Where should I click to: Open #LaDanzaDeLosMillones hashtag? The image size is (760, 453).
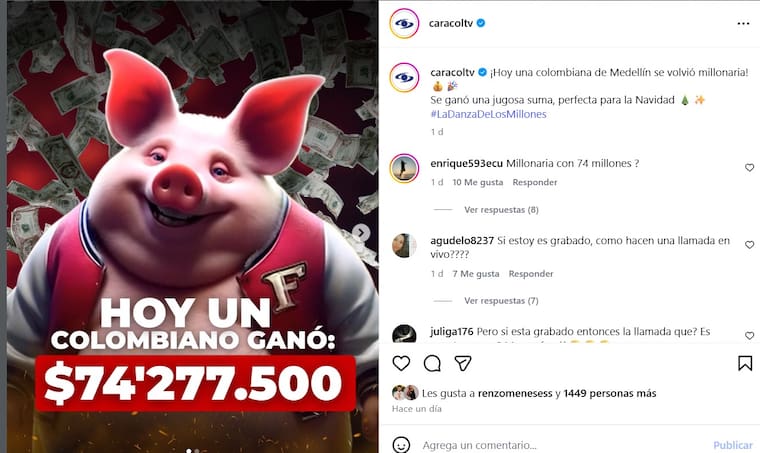tap(488, 114)
